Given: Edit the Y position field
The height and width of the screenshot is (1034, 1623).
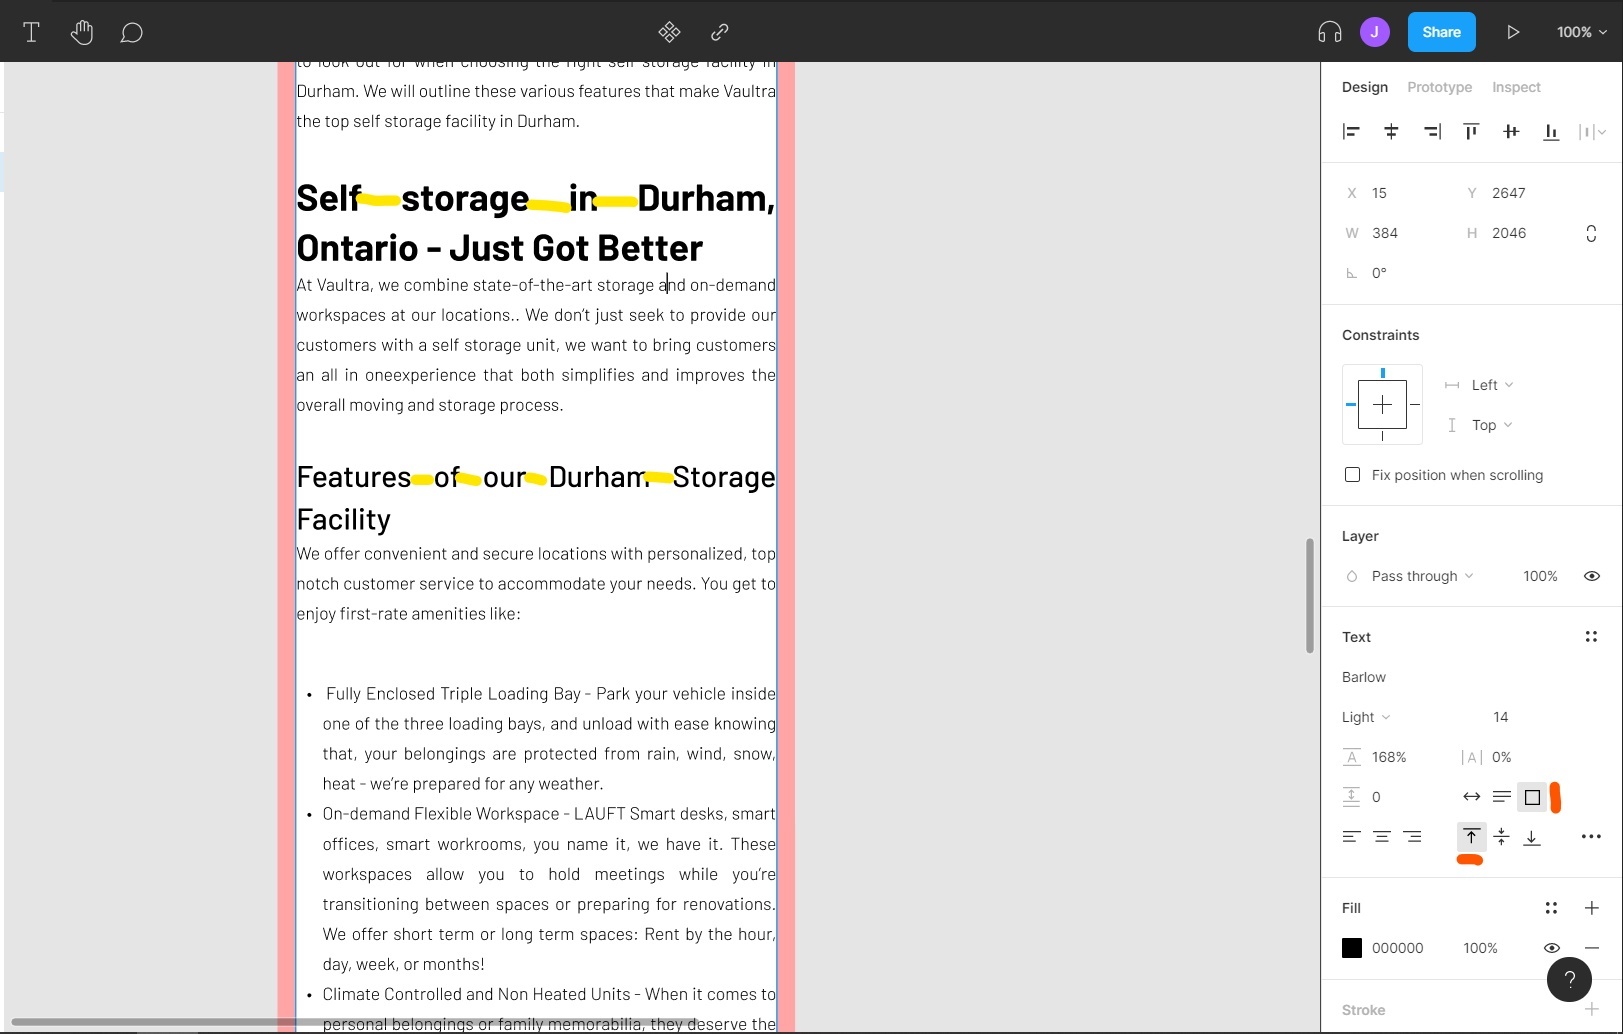Looking at the screenshot, I should (1512, 193).
